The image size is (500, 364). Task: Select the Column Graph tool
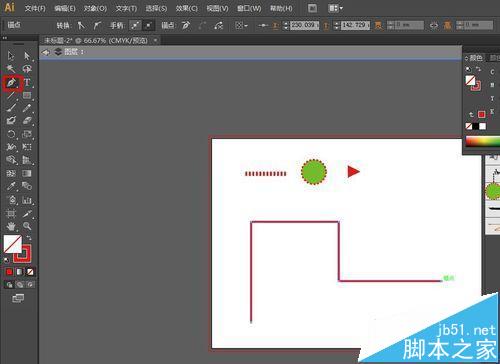click(x=27, y=200)
